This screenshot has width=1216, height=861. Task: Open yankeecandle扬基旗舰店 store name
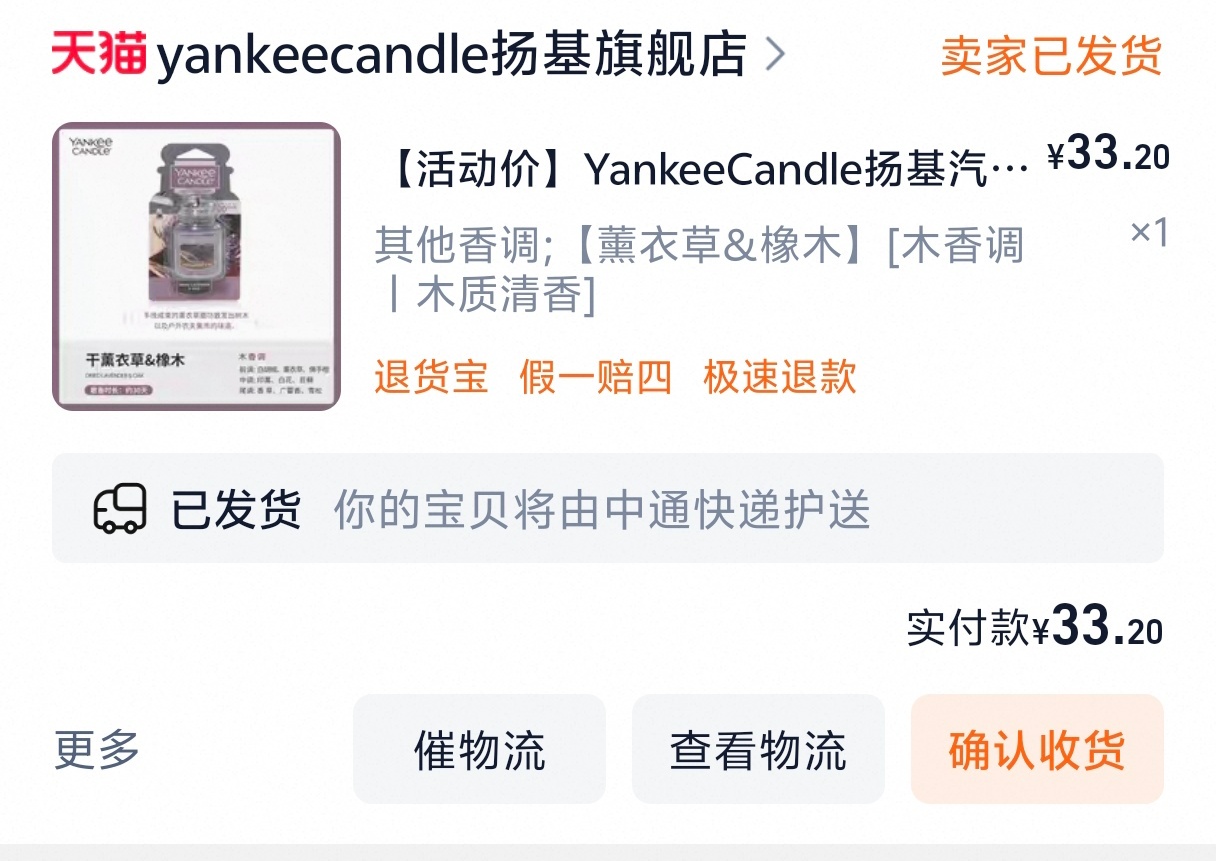tap(452, 54)
